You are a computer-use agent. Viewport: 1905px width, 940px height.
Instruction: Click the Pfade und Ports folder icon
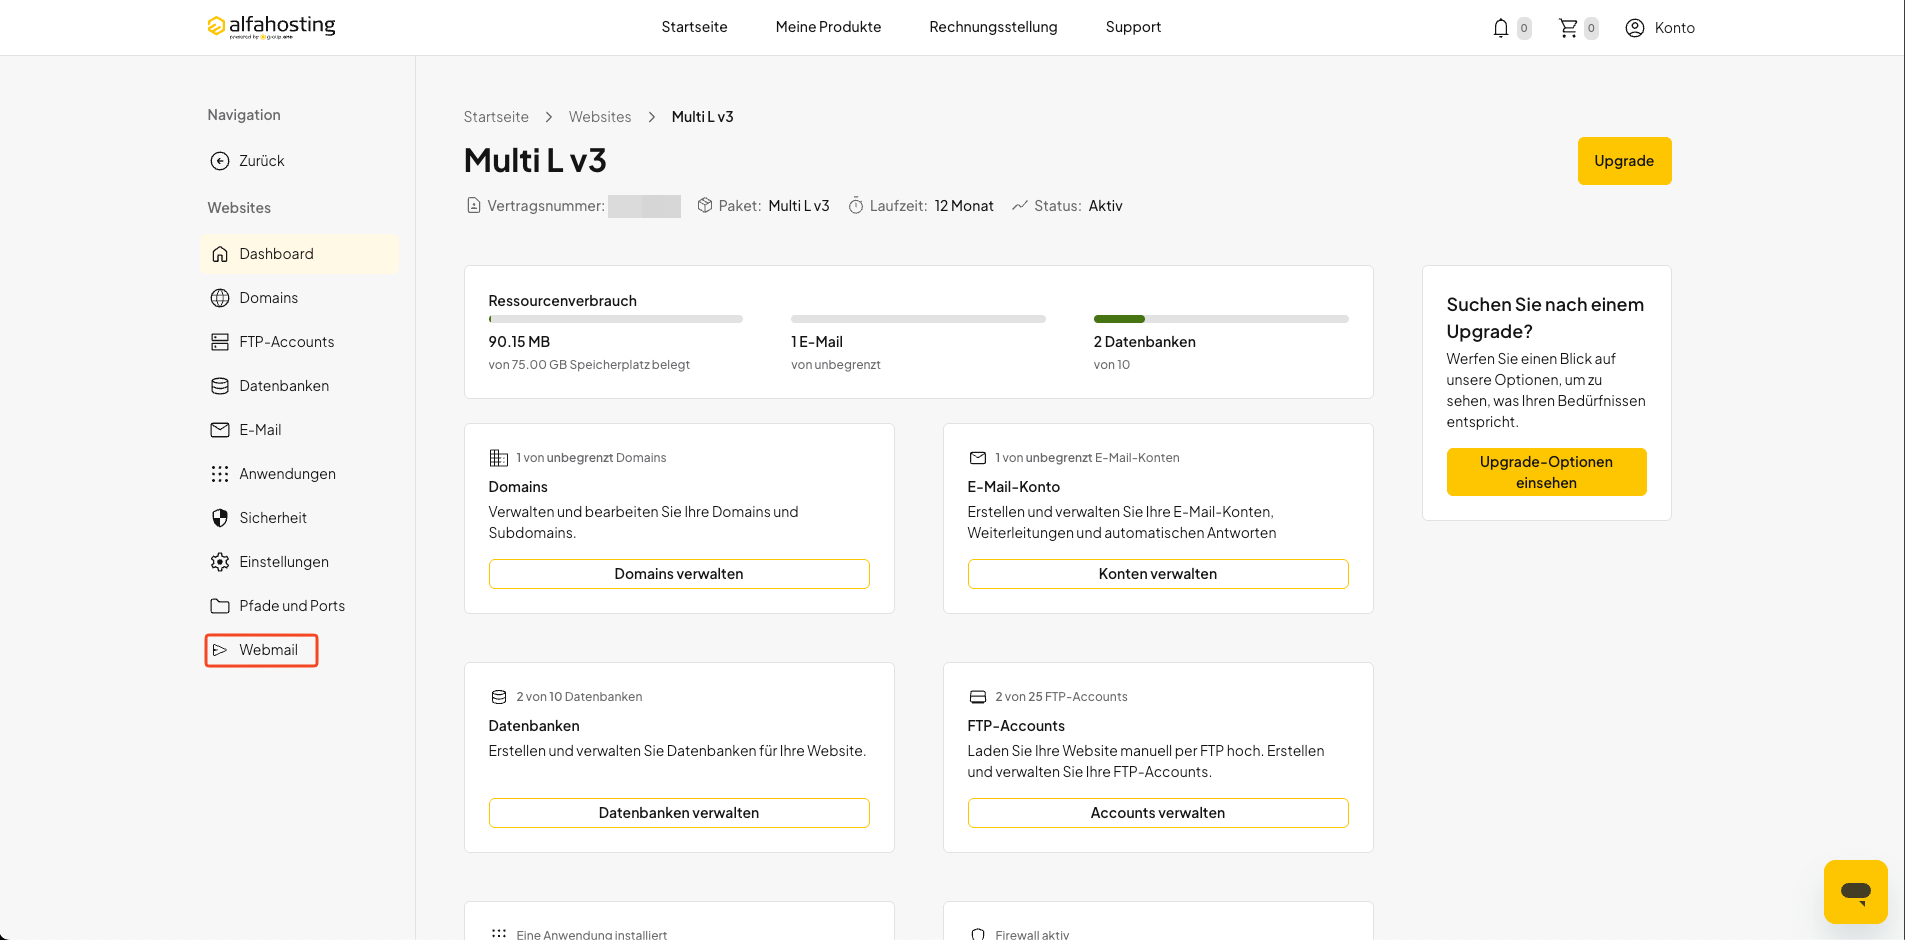tap(220, 606)
